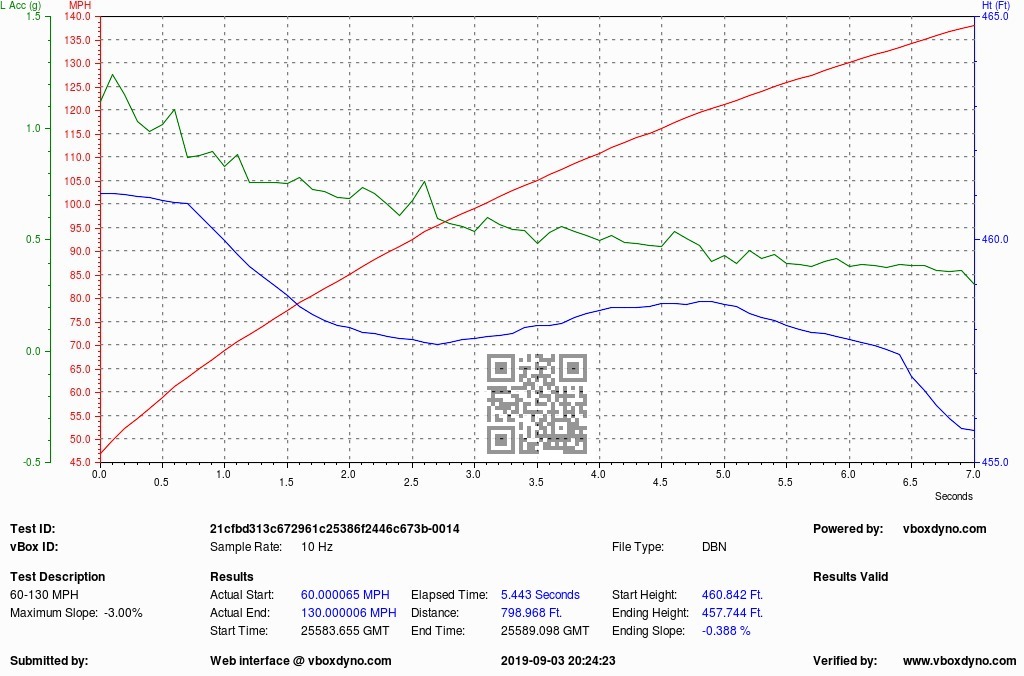The image size is (1024, 676).
Task: Click the Web interface @ vboxdyno.com text
Action: [x=300, y=661]
